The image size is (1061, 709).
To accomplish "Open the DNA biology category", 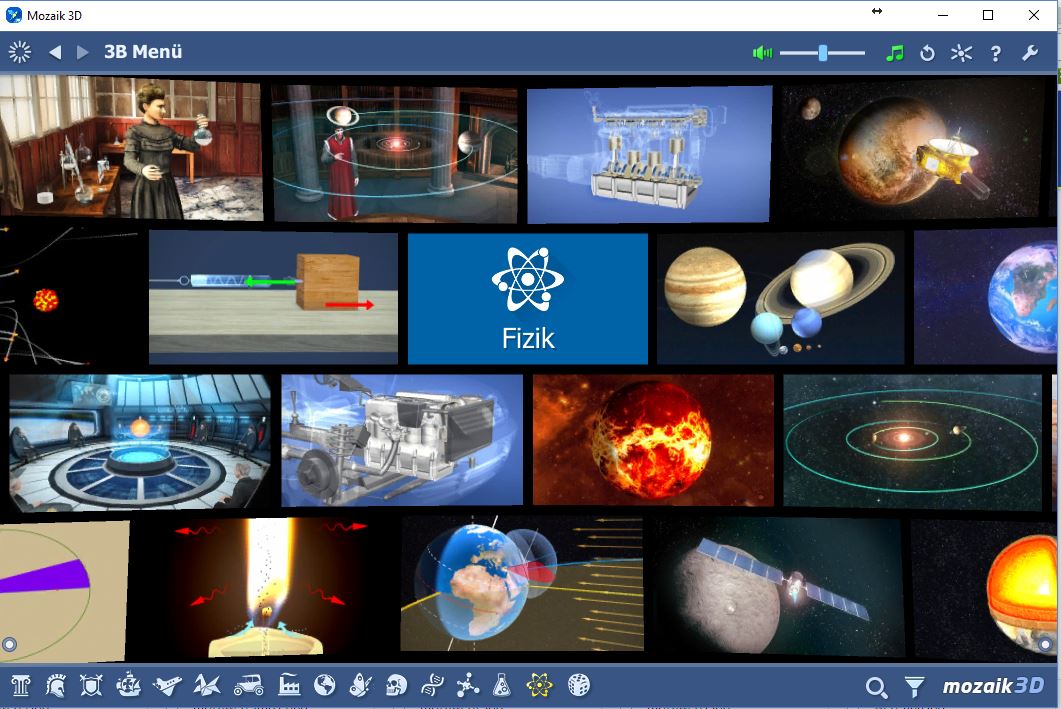I will point(432,685).
